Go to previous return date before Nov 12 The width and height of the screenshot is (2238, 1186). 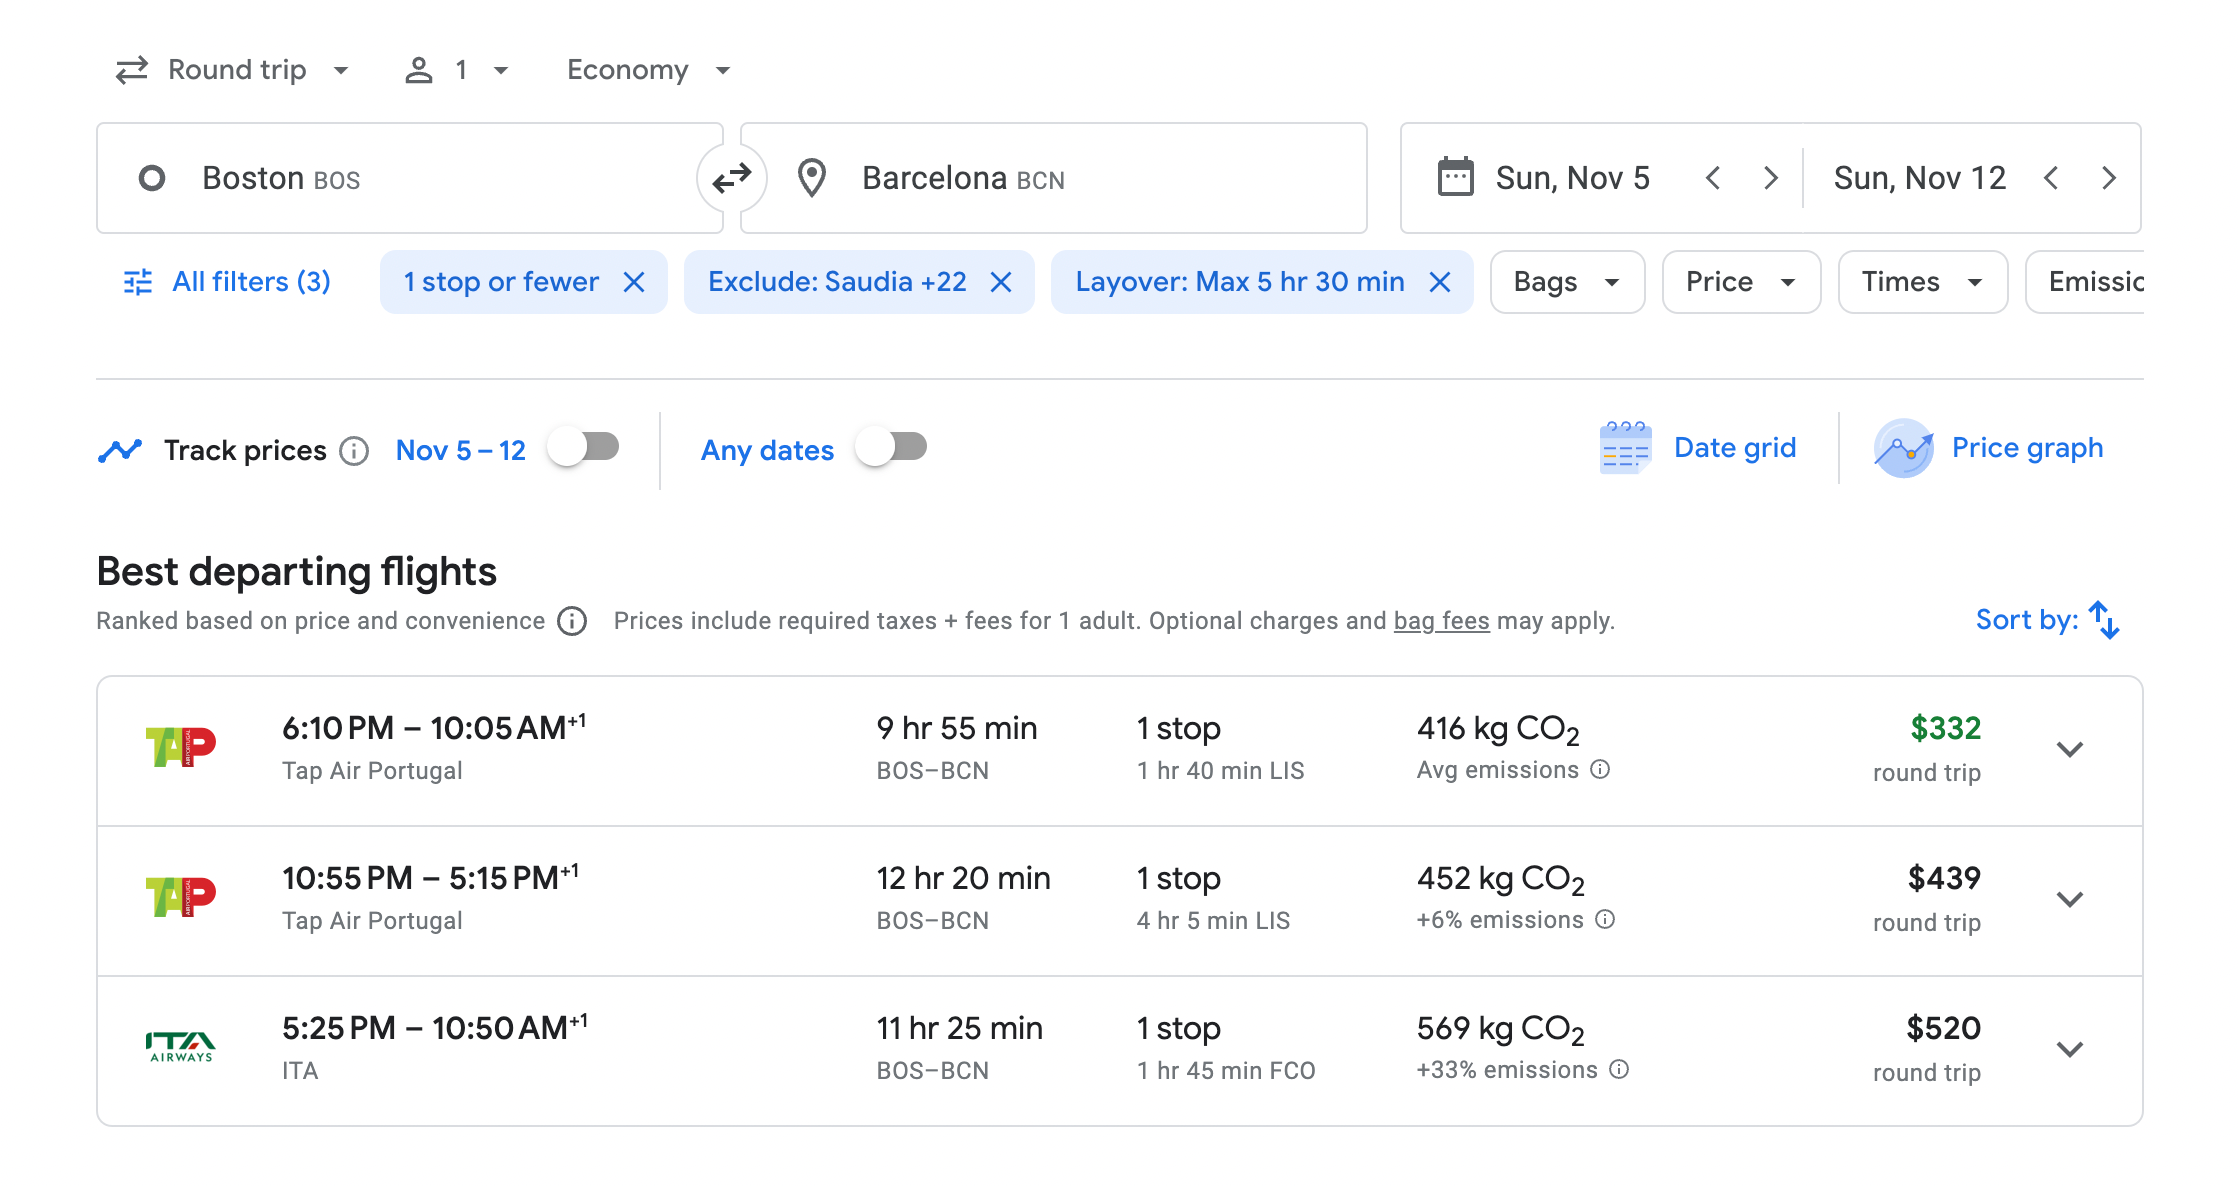point(2051,178)
